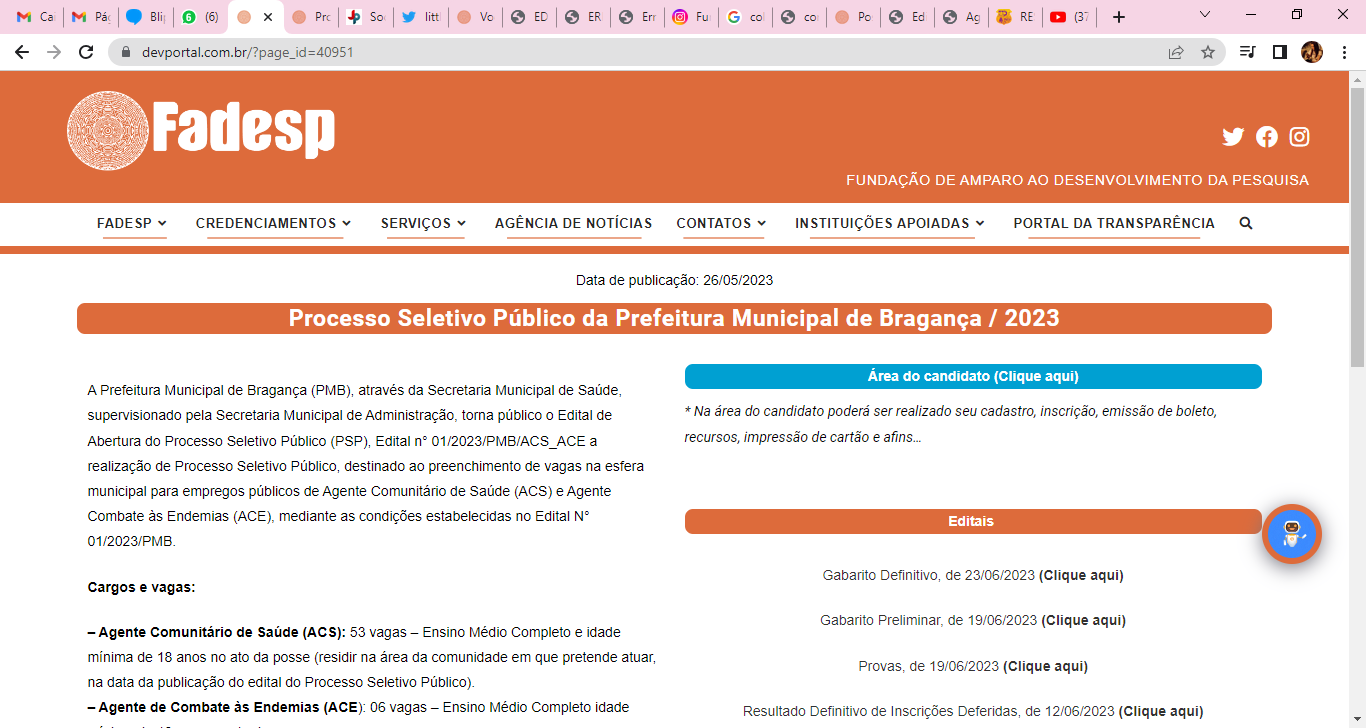The image size is (1366, 728).
Task: Expand the Credenciamentos menu
Action: pos(274,223)
